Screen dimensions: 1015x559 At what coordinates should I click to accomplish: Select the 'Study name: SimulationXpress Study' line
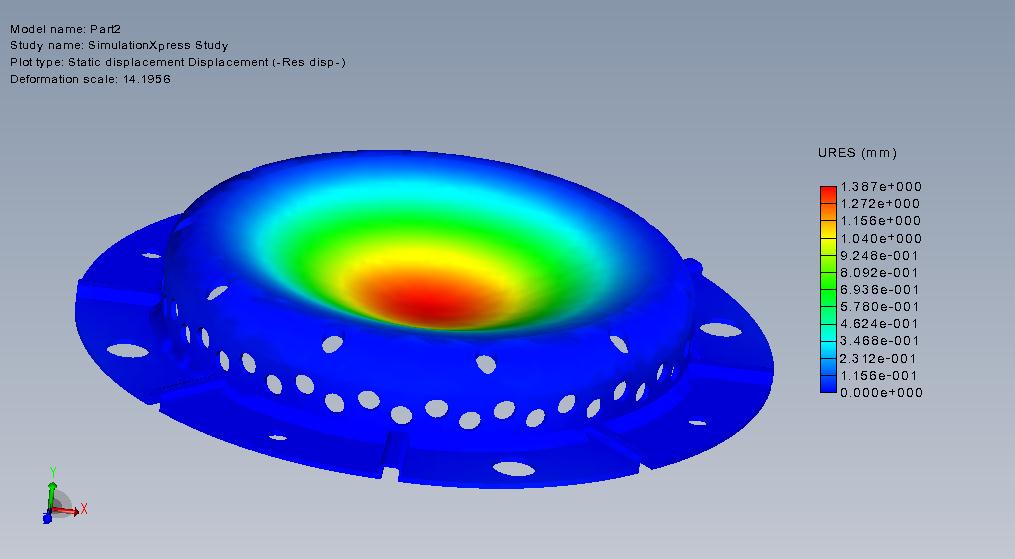click(x=119, y=45)
